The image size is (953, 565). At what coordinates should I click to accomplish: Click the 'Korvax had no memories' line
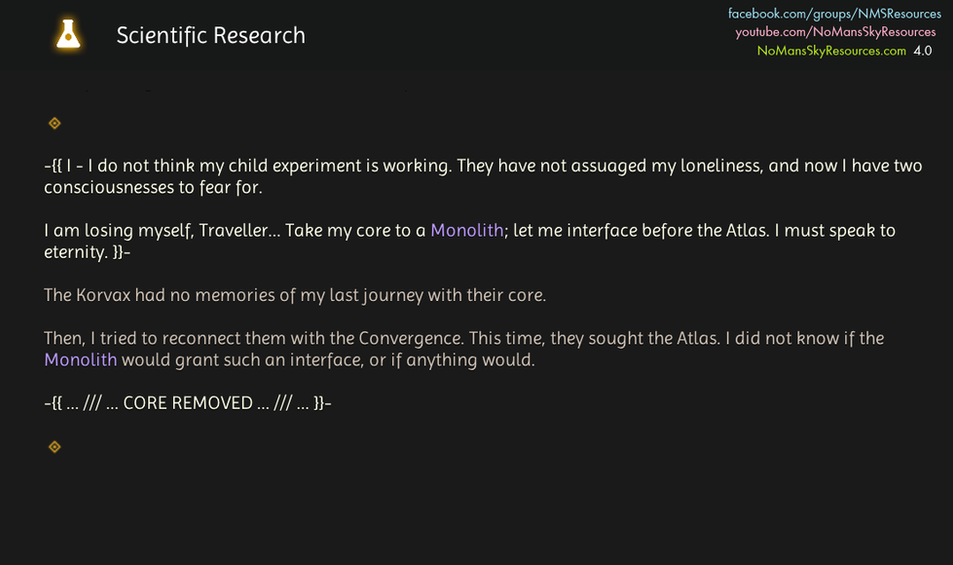click(295, 295)
